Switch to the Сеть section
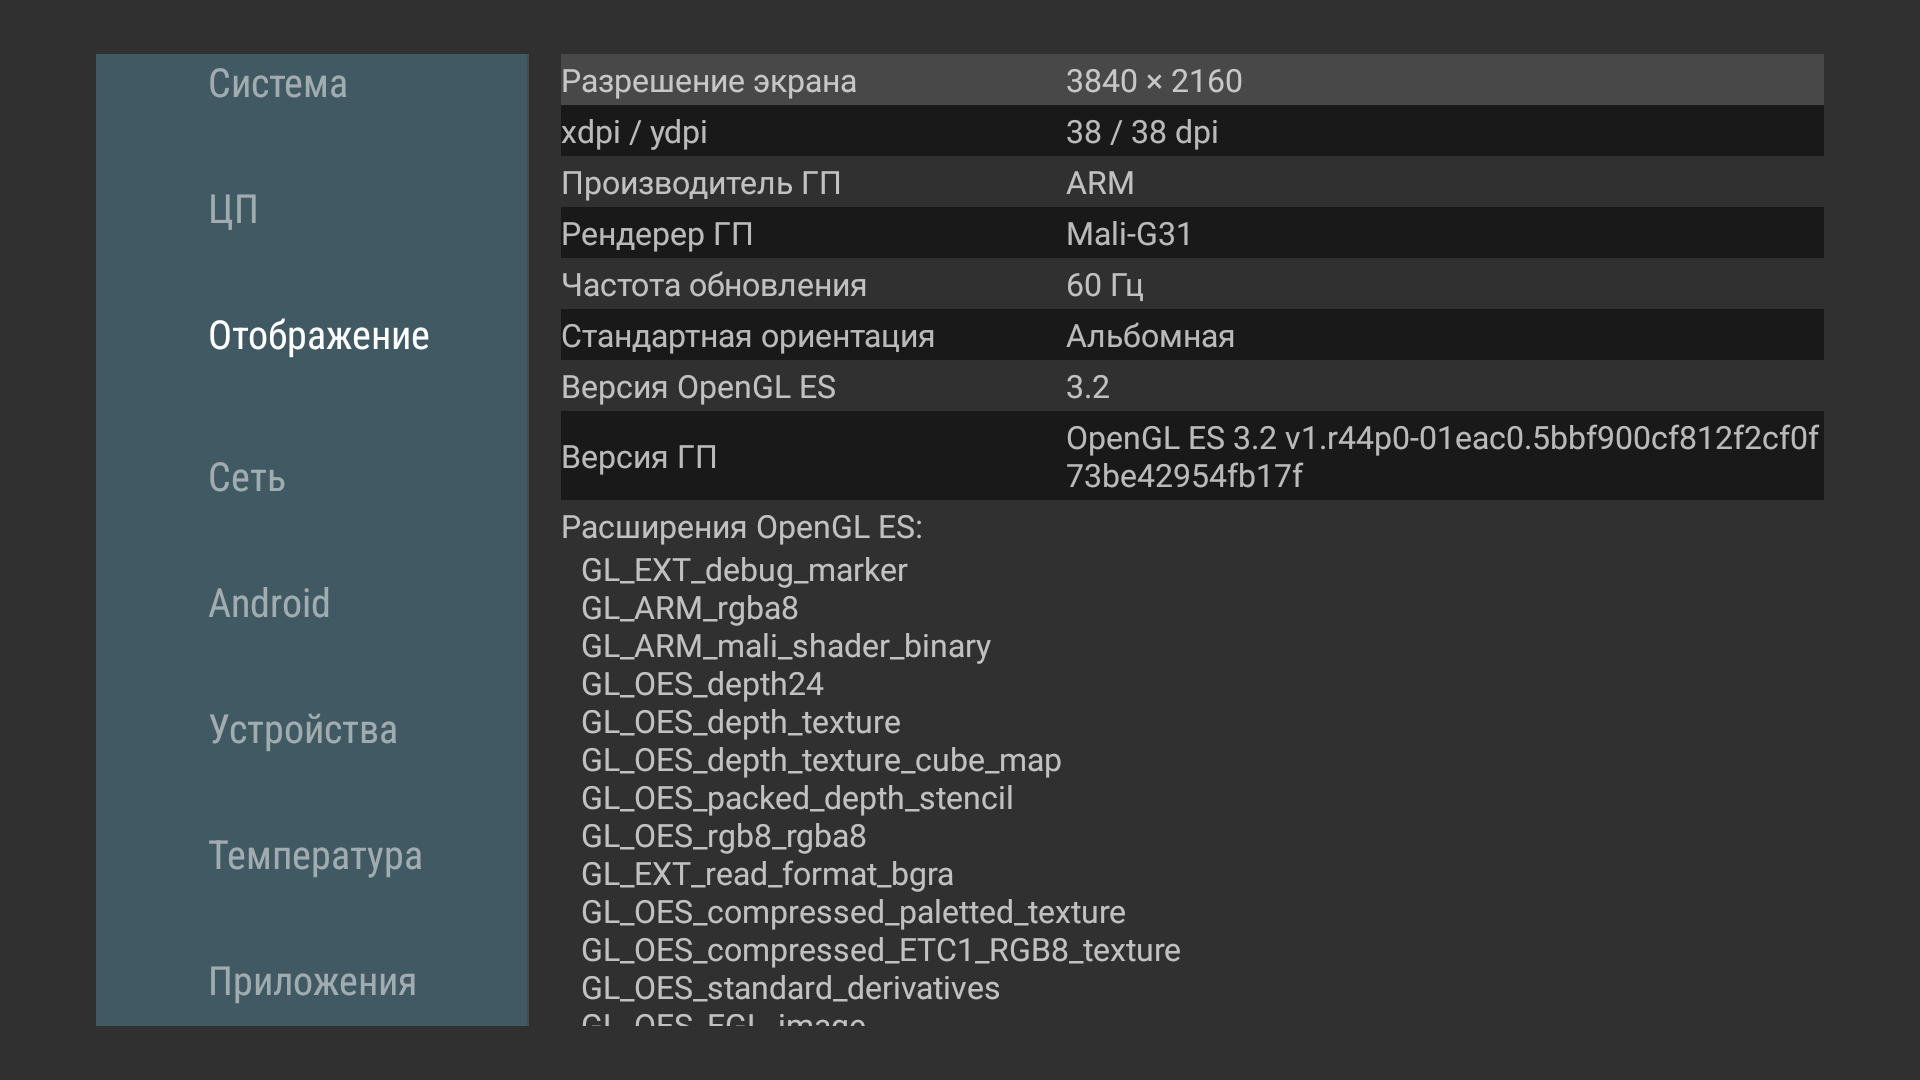Viewport: 1920px width, 1080px height. pos(247,478)
